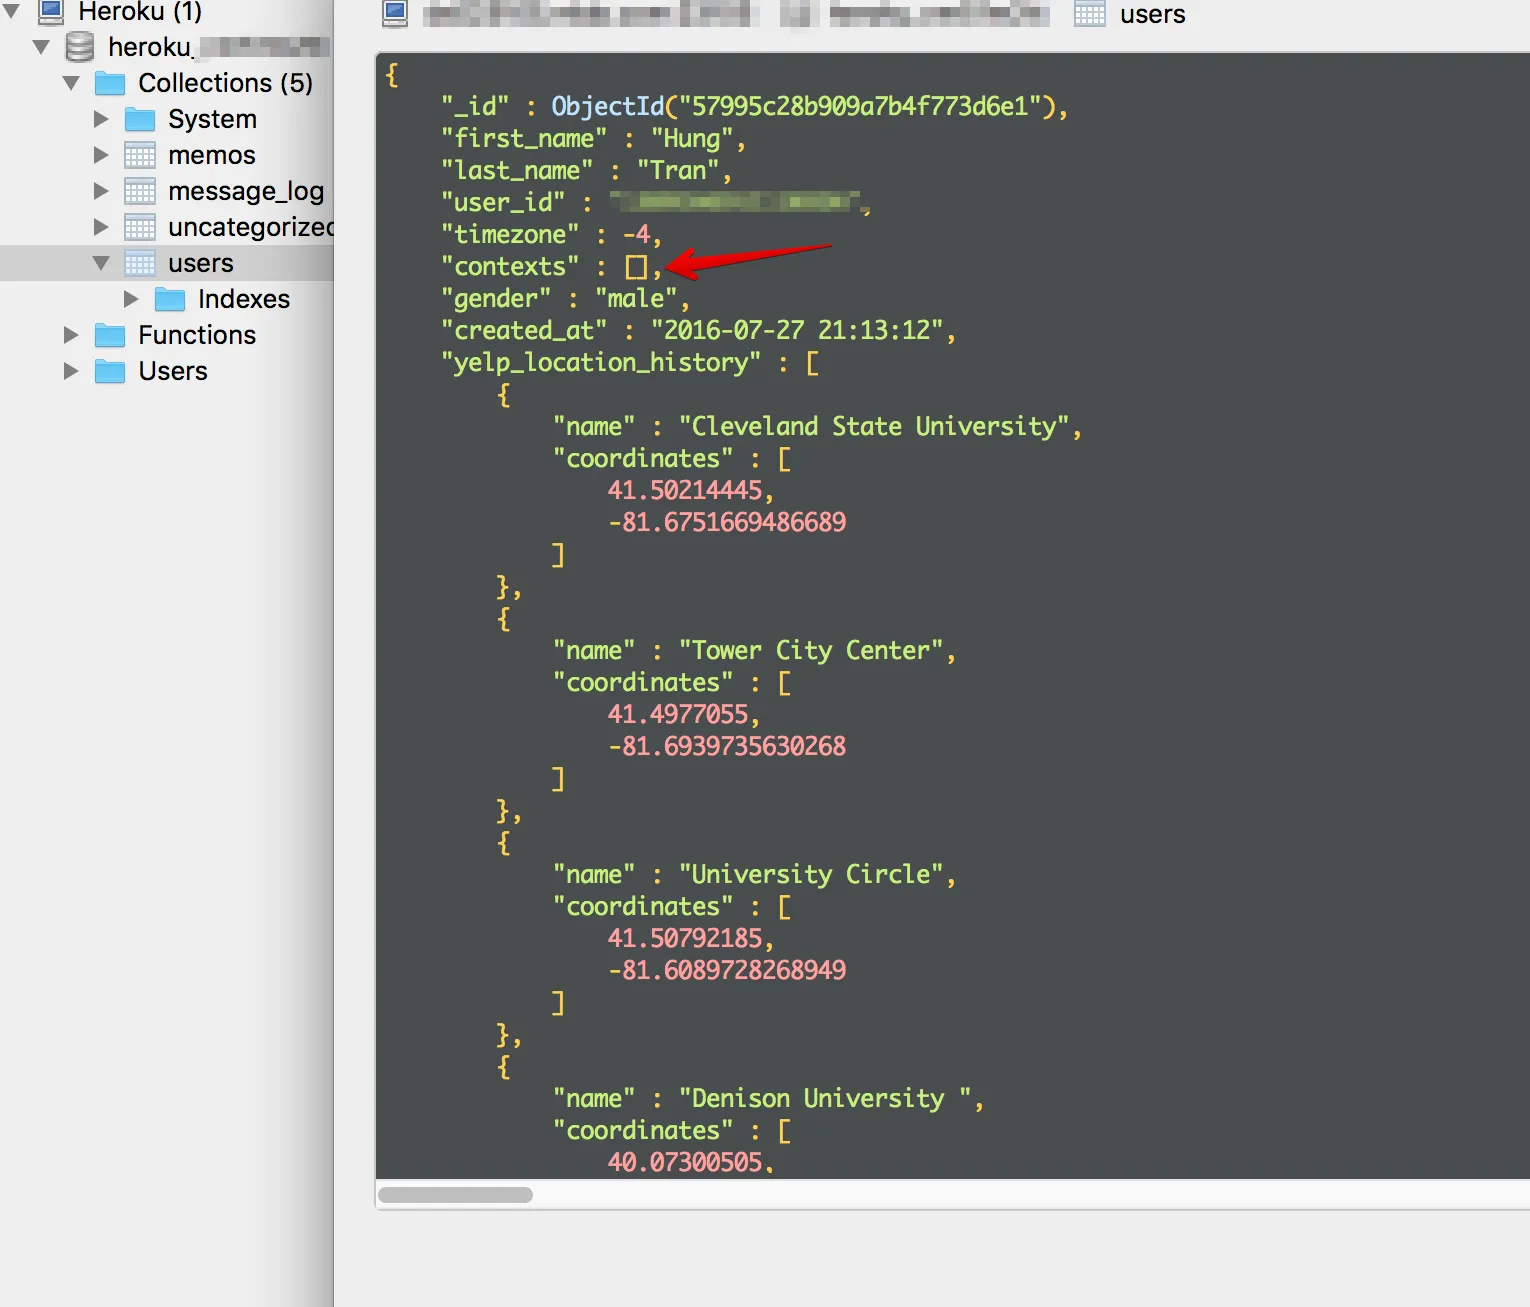Screen dimensions: 1530x1307
Task: Select the System tree item
Action: coord(212,119)
